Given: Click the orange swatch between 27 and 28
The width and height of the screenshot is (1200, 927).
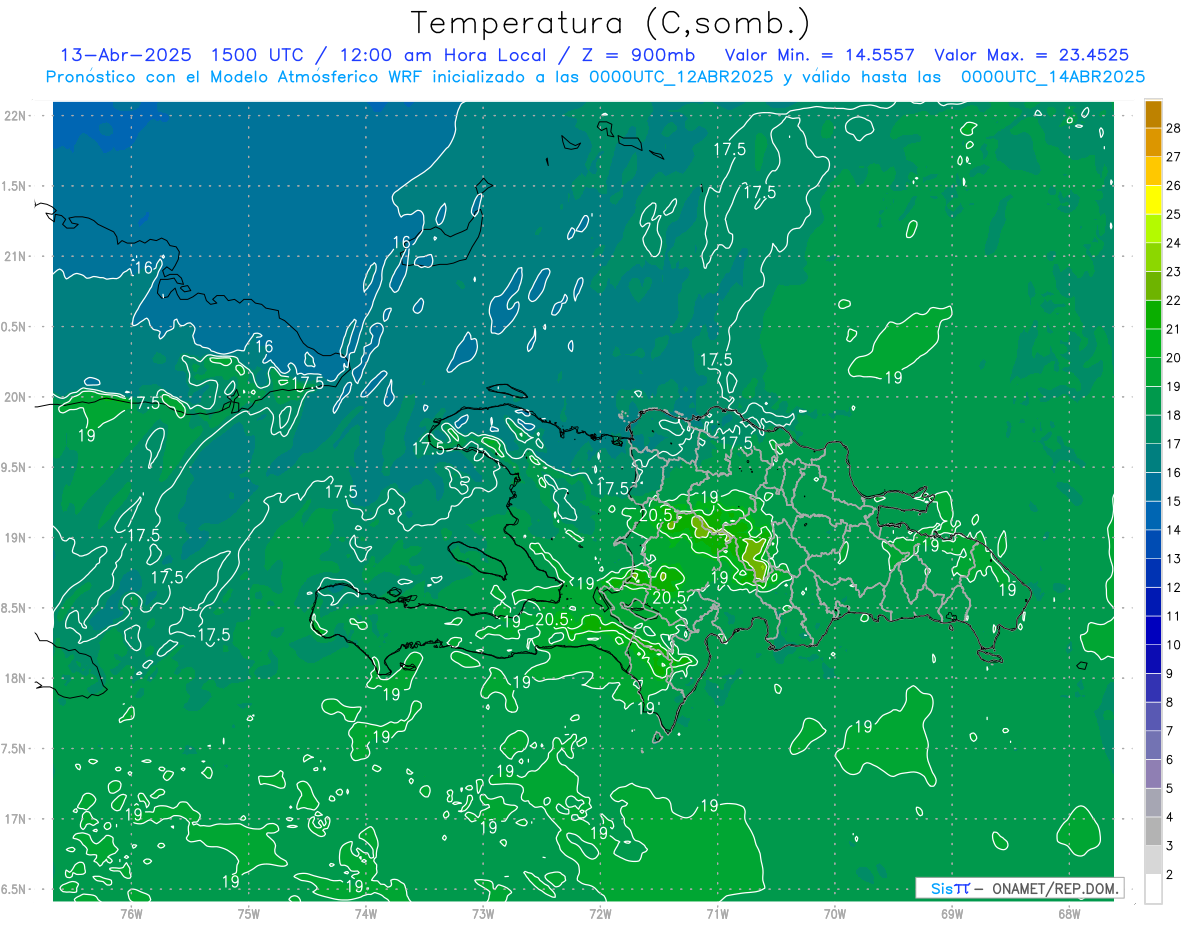Looking at the screenshot, I should [1153, 141].
